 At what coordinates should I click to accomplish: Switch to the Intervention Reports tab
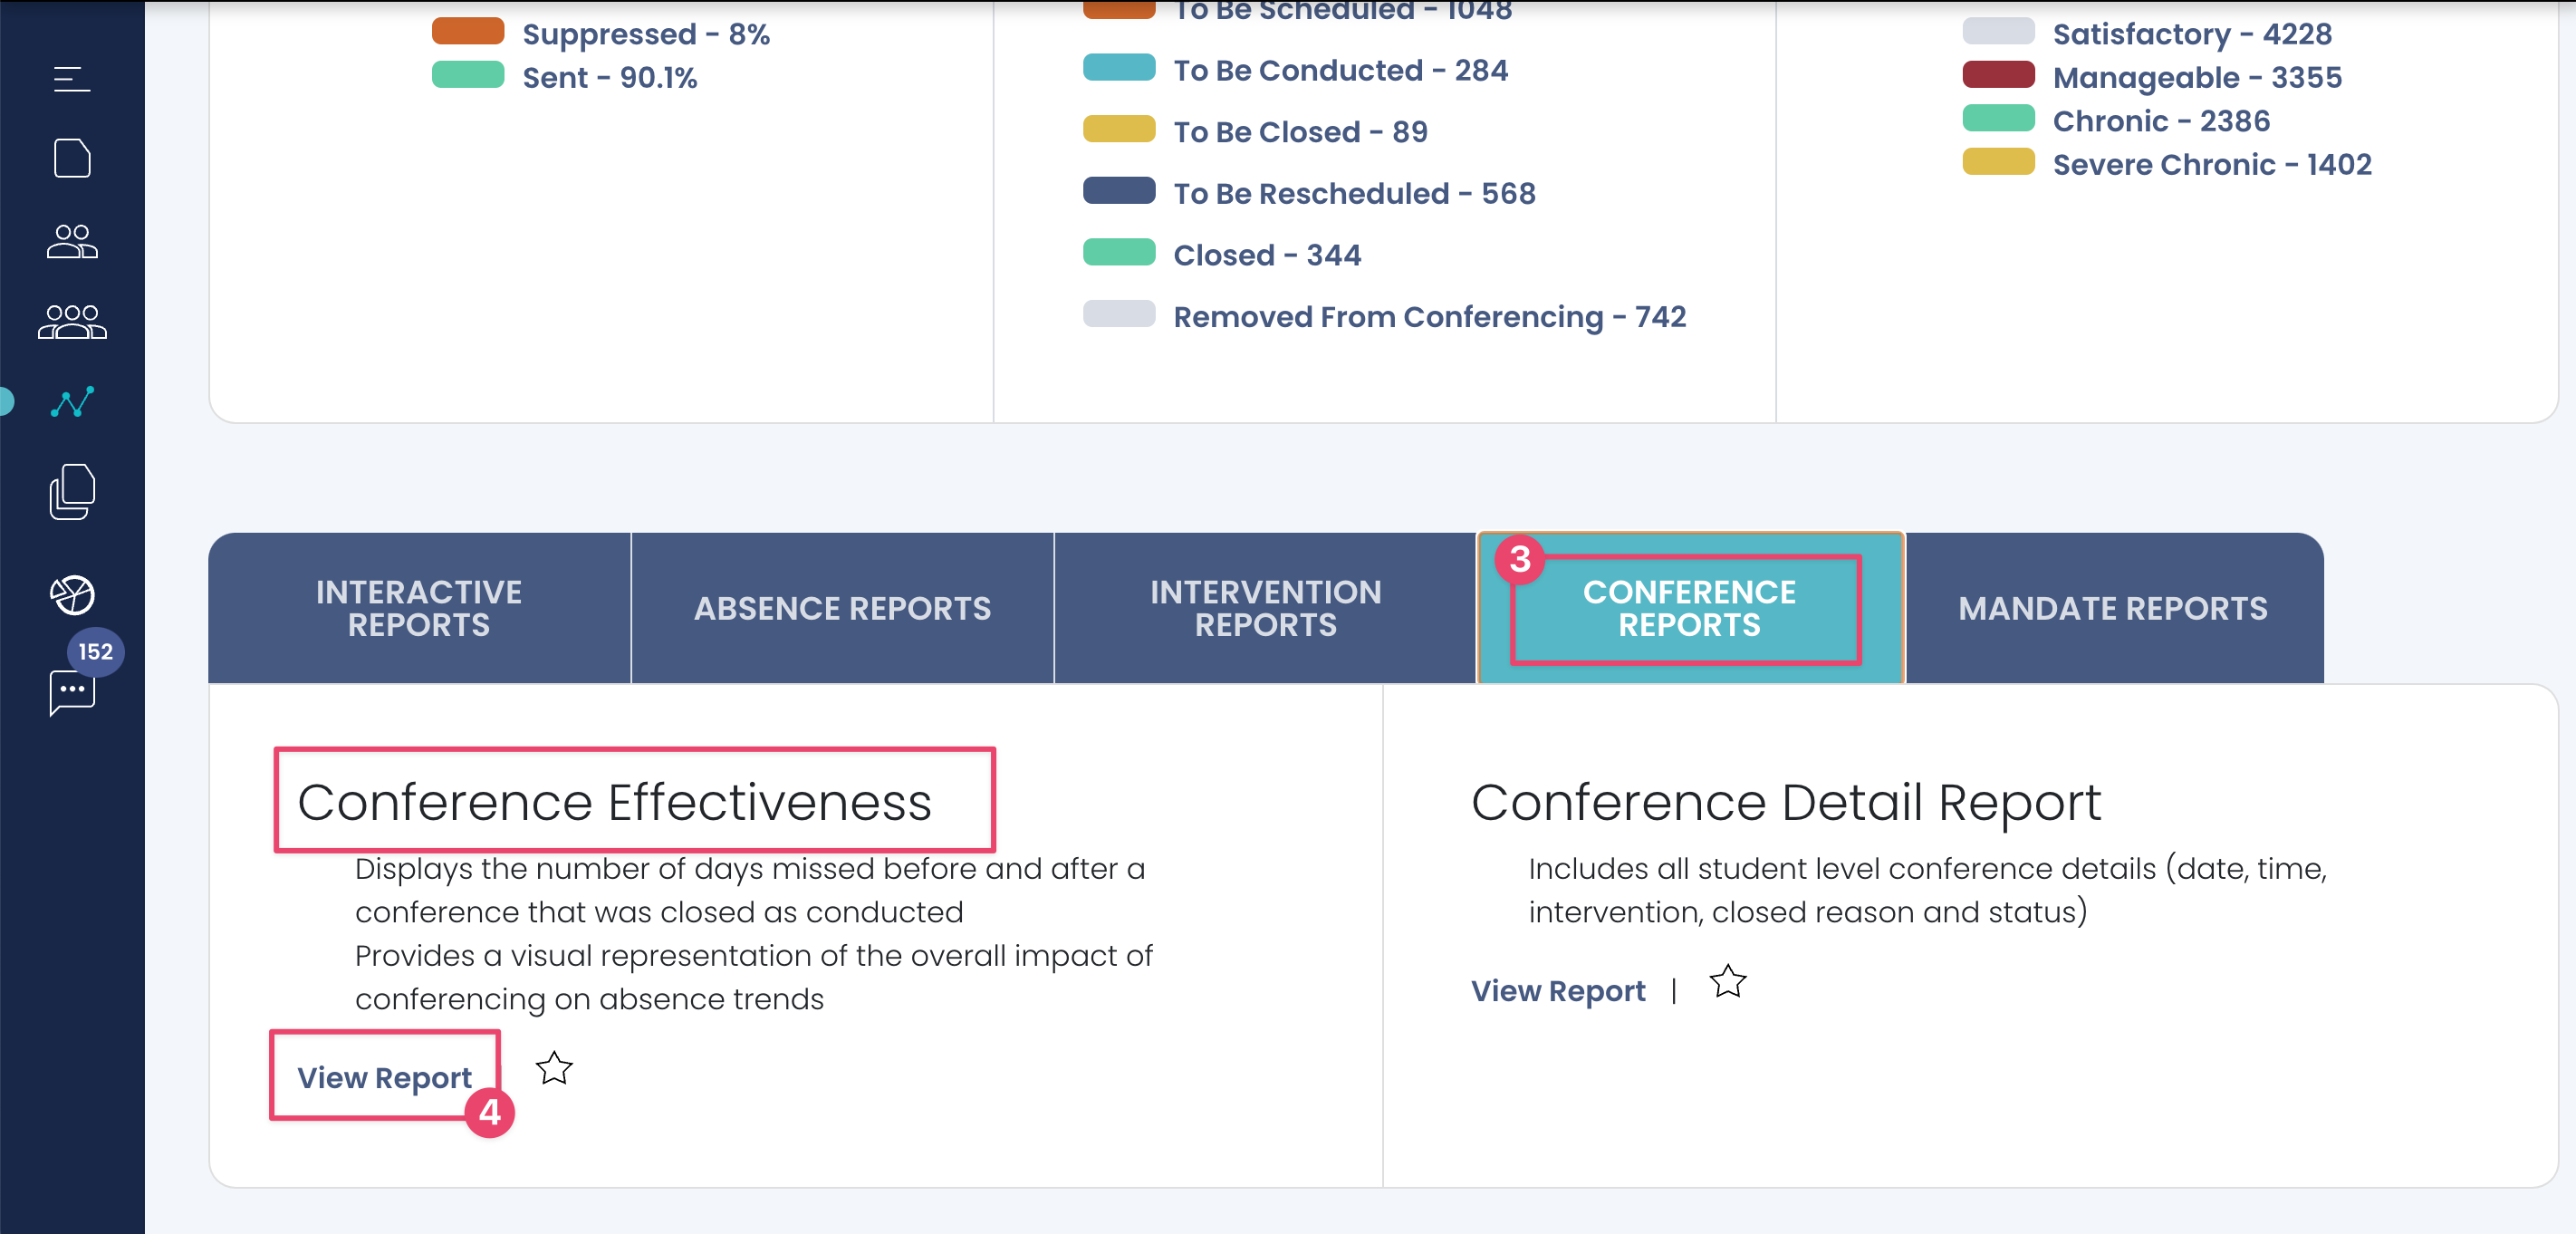tap(1265, 608)
